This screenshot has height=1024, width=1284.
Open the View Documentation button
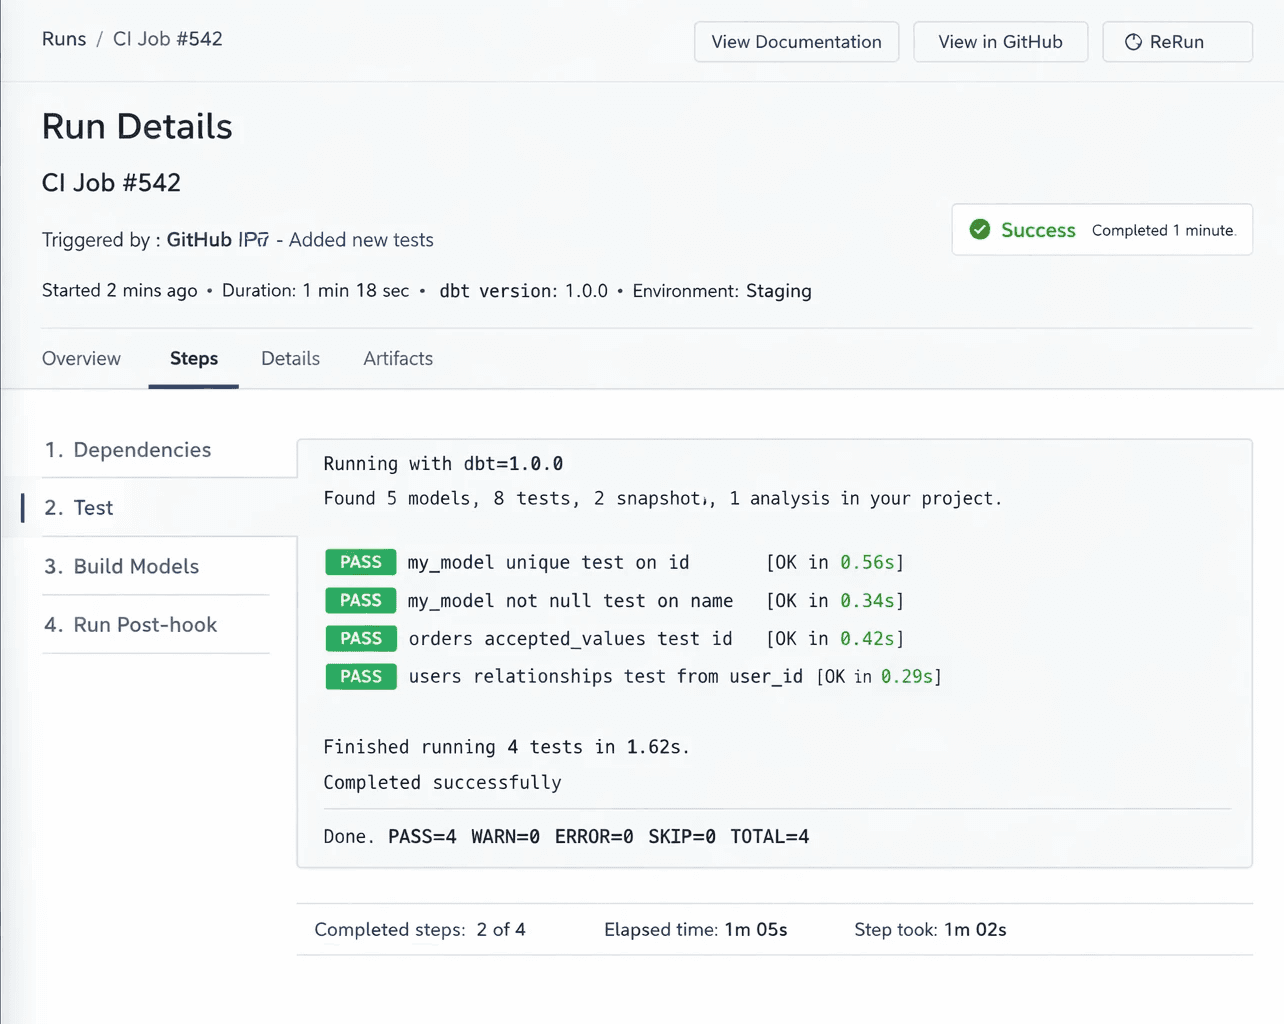tap(797, 42)
